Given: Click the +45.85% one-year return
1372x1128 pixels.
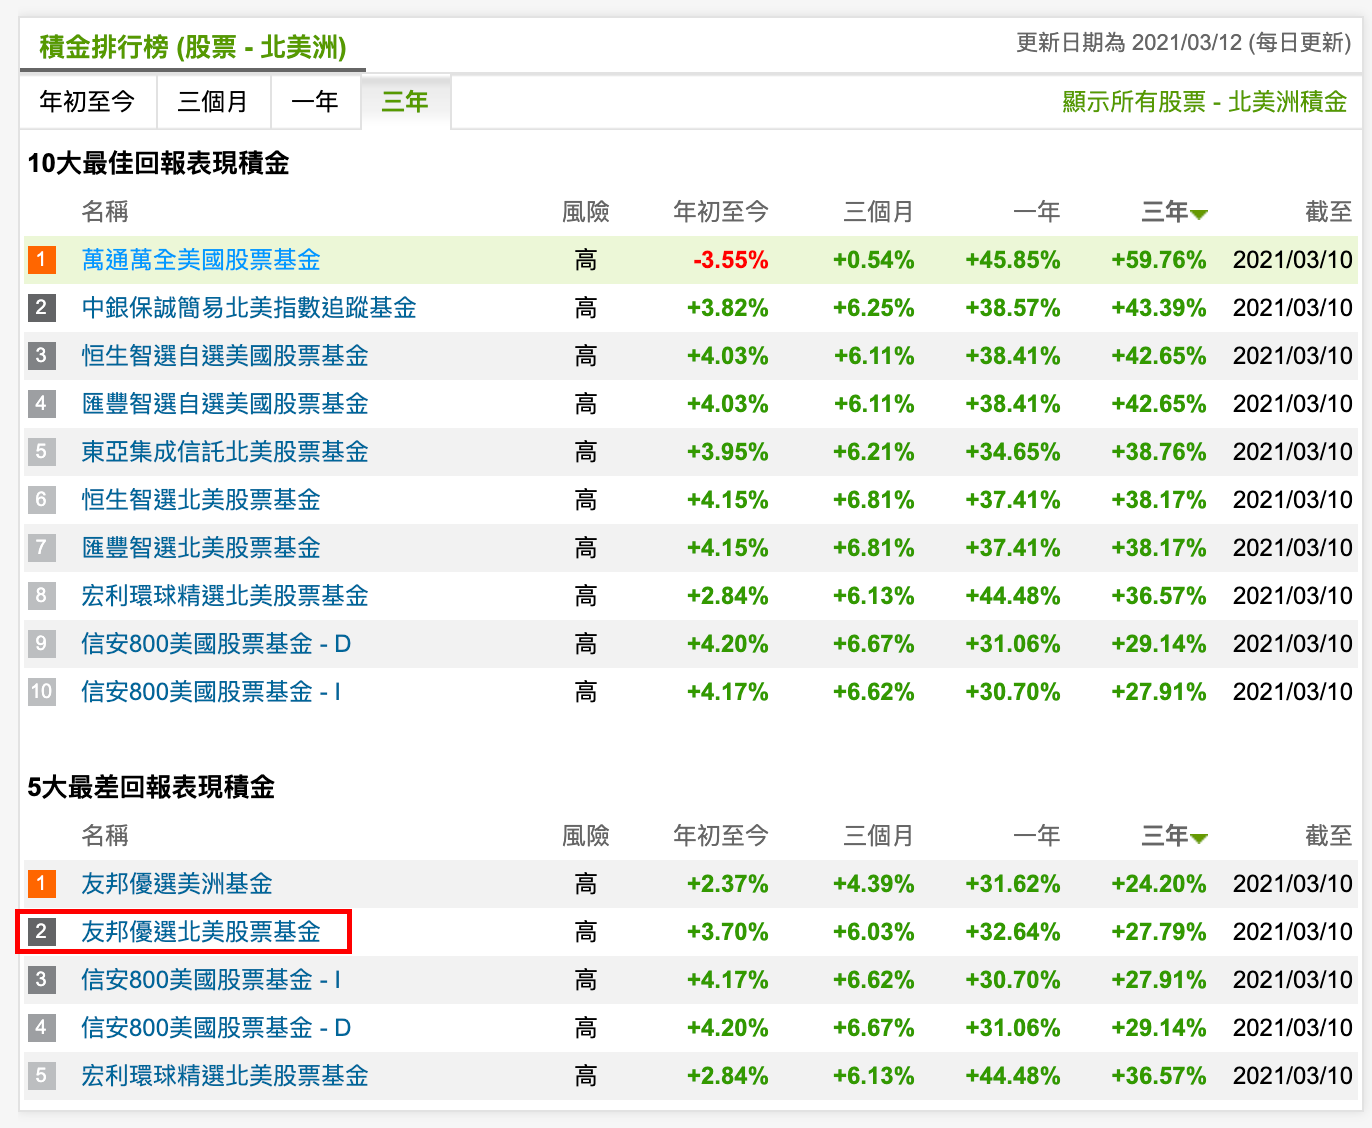Looking at the screenshot, I should [1013, 260].
